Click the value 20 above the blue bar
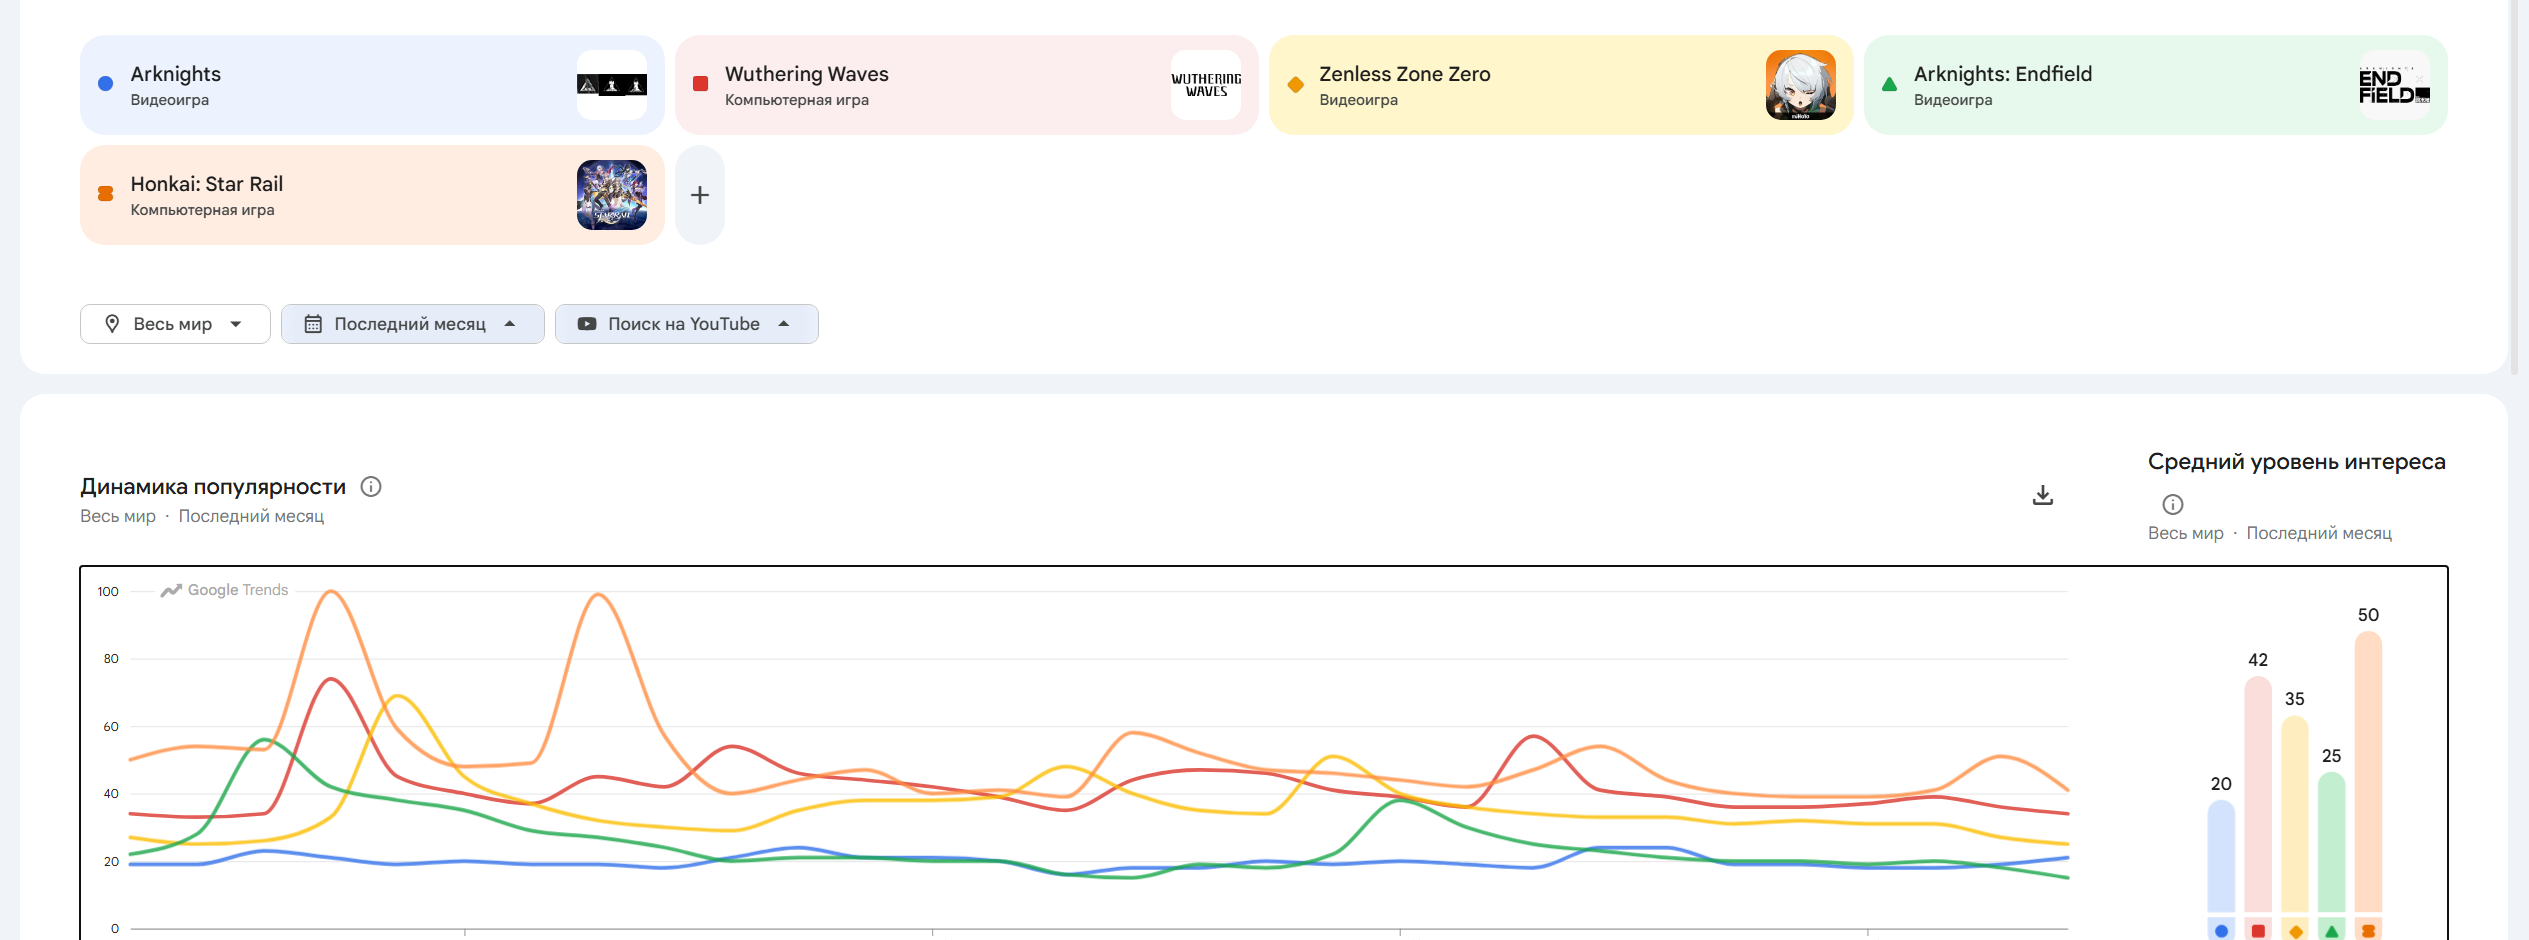Screen dimensions: 2529x940 [x=2221, y=784]
